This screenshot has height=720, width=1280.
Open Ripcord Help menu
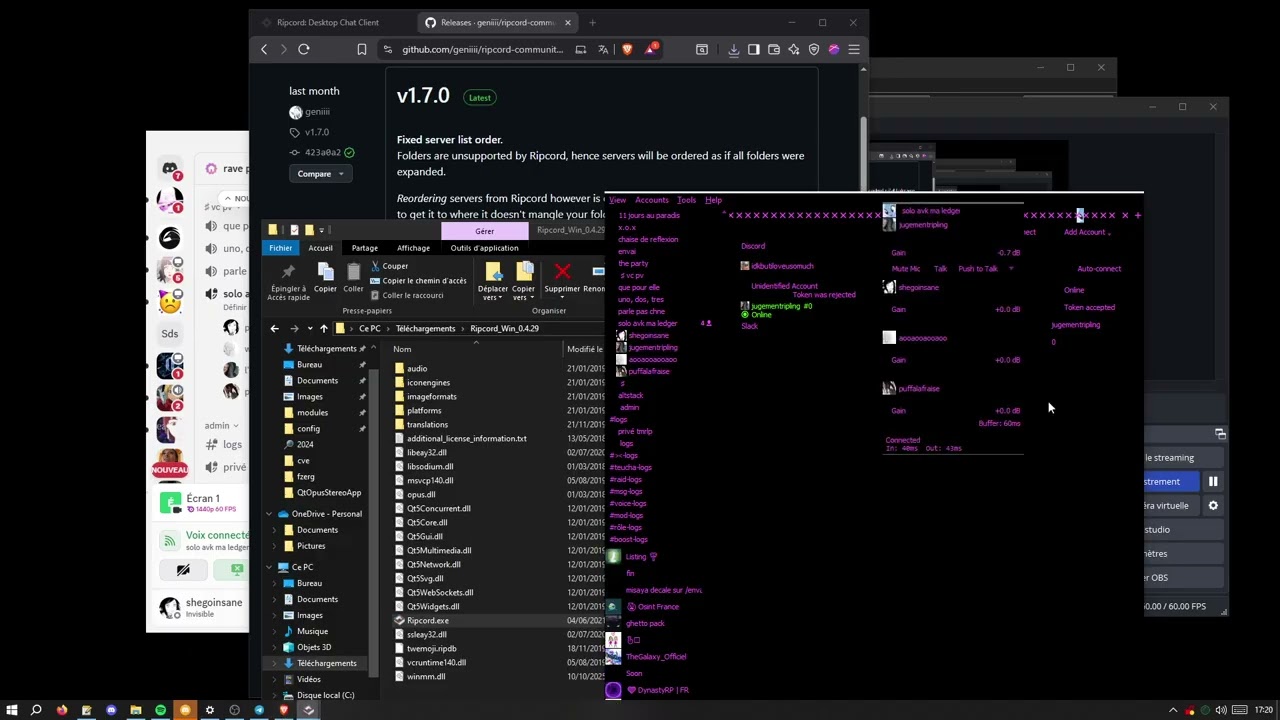(713, 200)
